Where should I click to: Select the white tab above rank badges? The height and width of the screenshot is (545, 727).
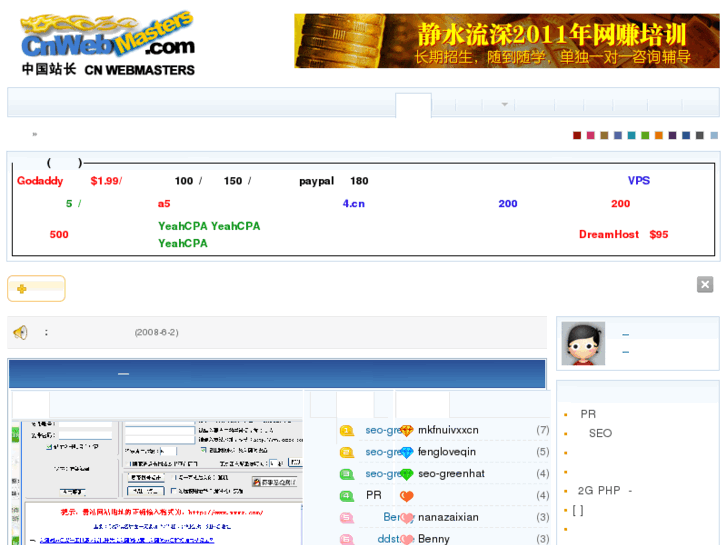(x=355, y=405)
